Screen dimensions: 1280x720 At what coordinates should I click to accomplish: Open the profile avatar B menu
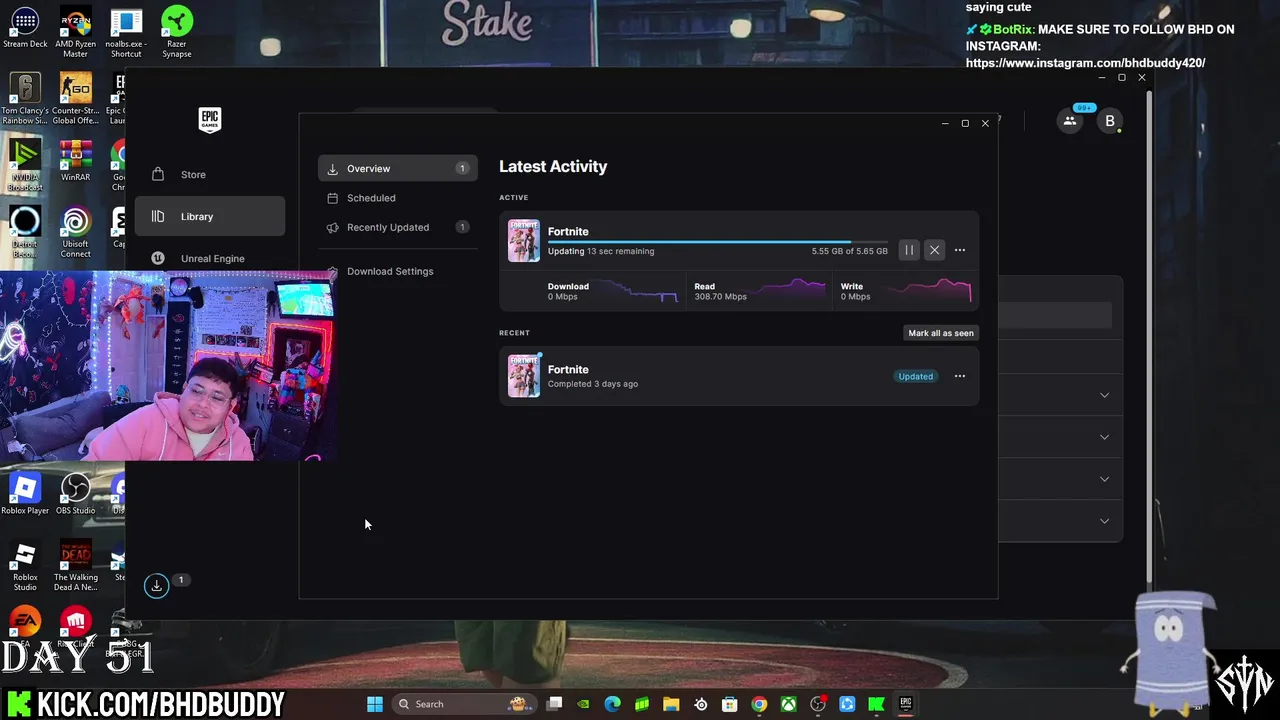[x=1109, y=121]
